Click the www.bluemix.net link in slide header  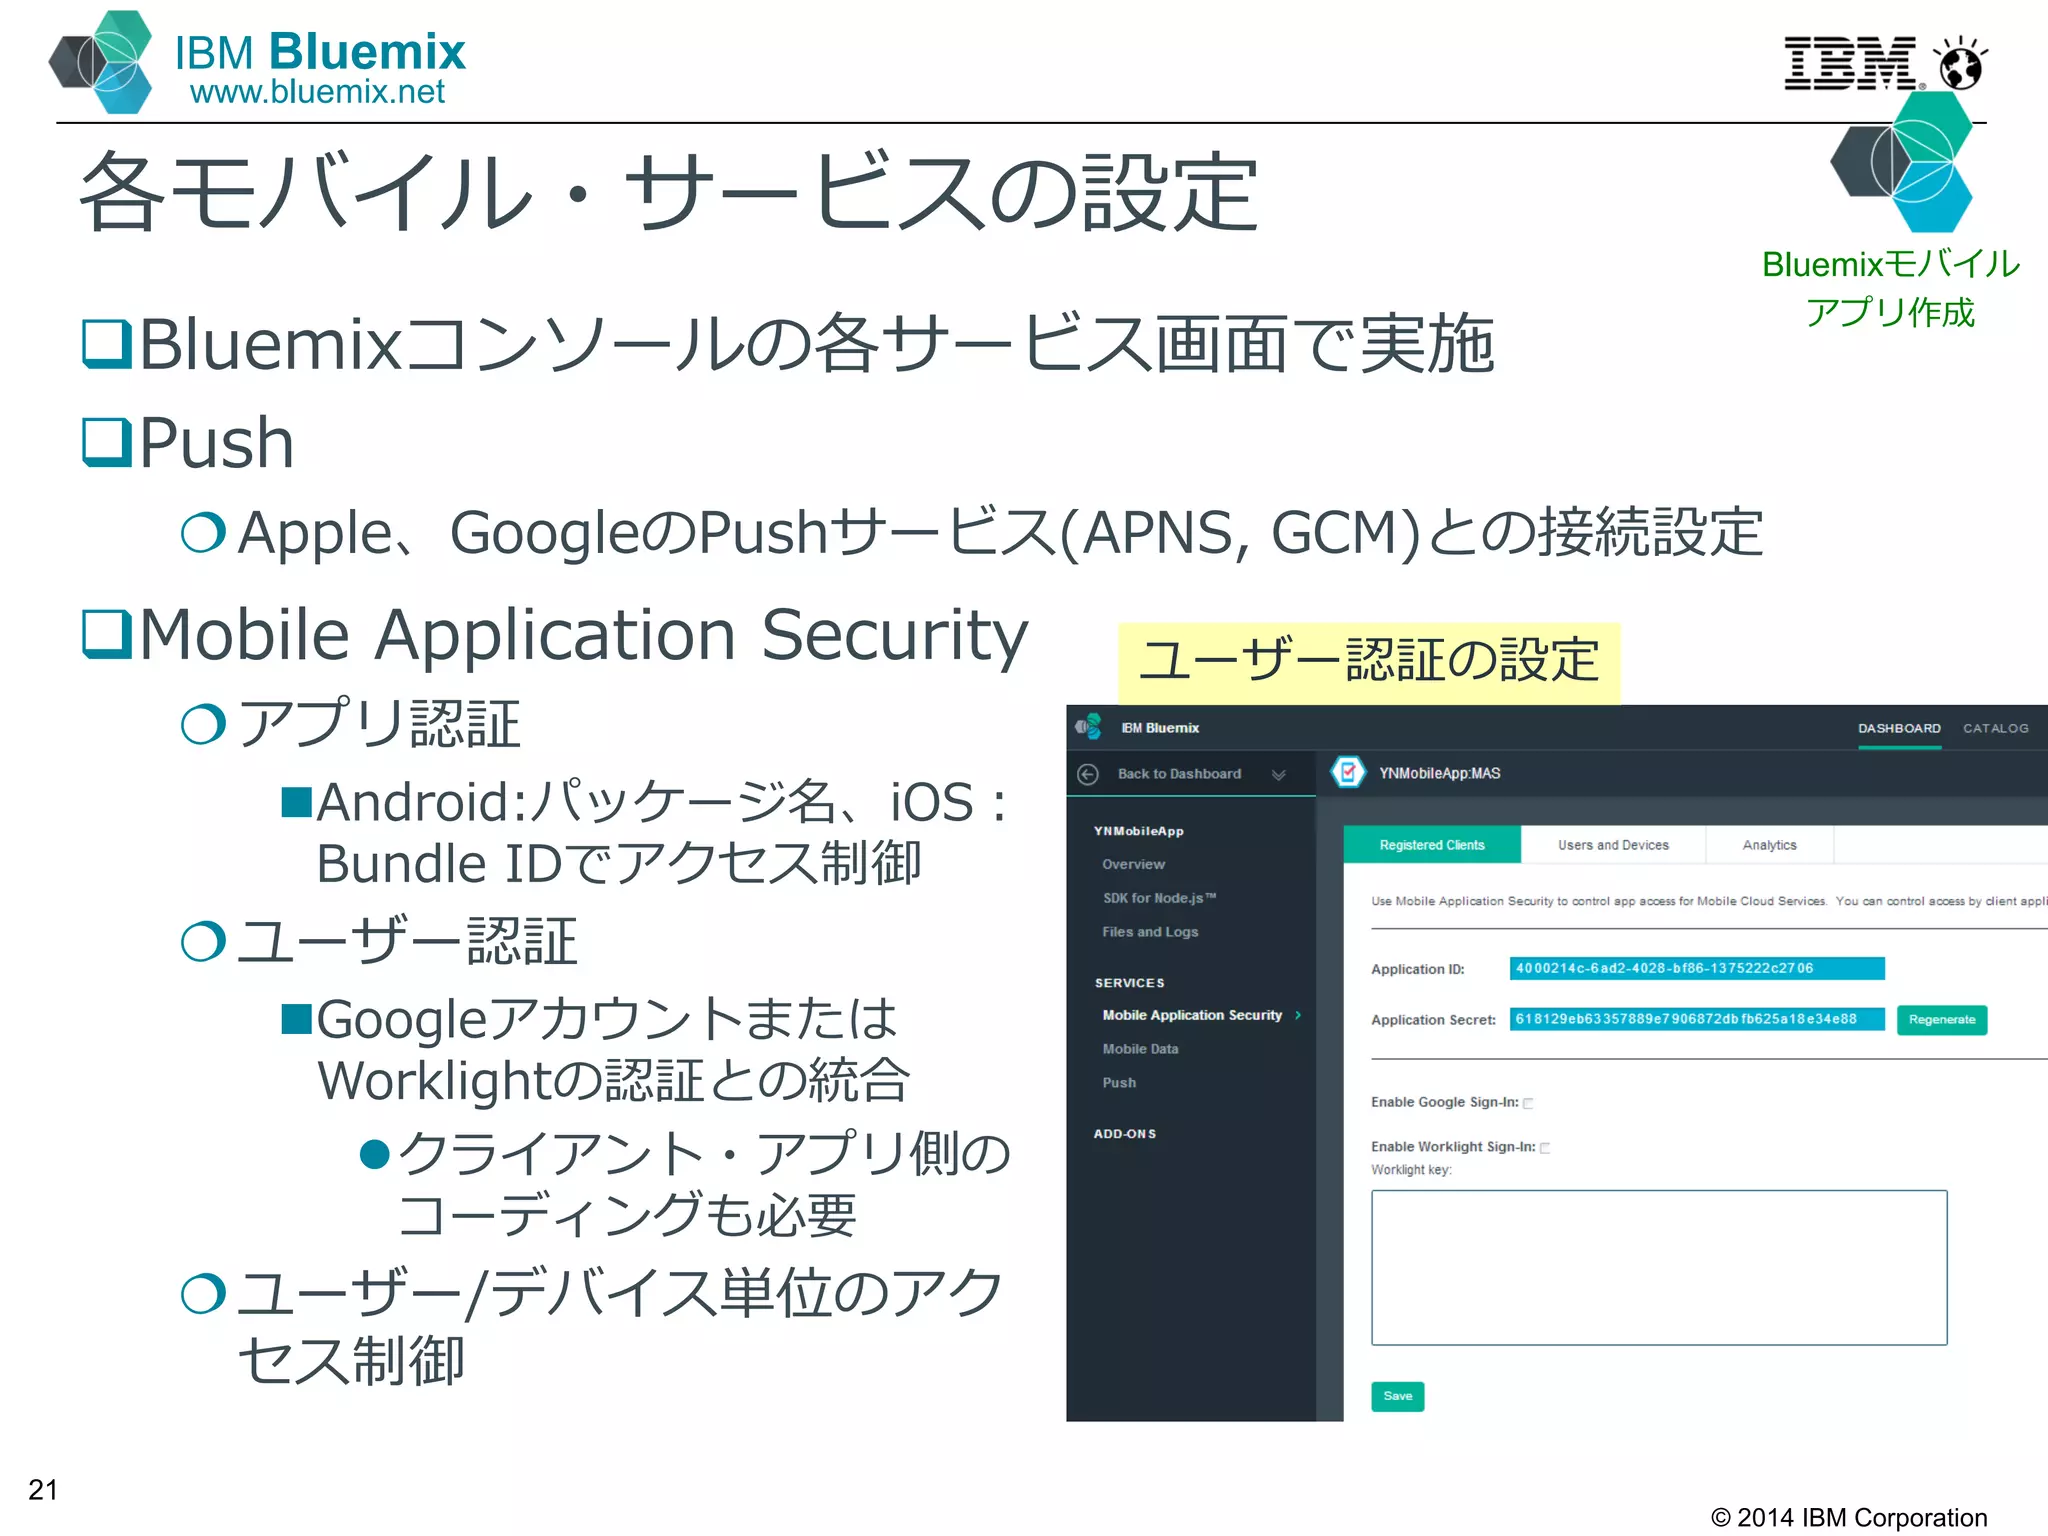click(317, 92)
